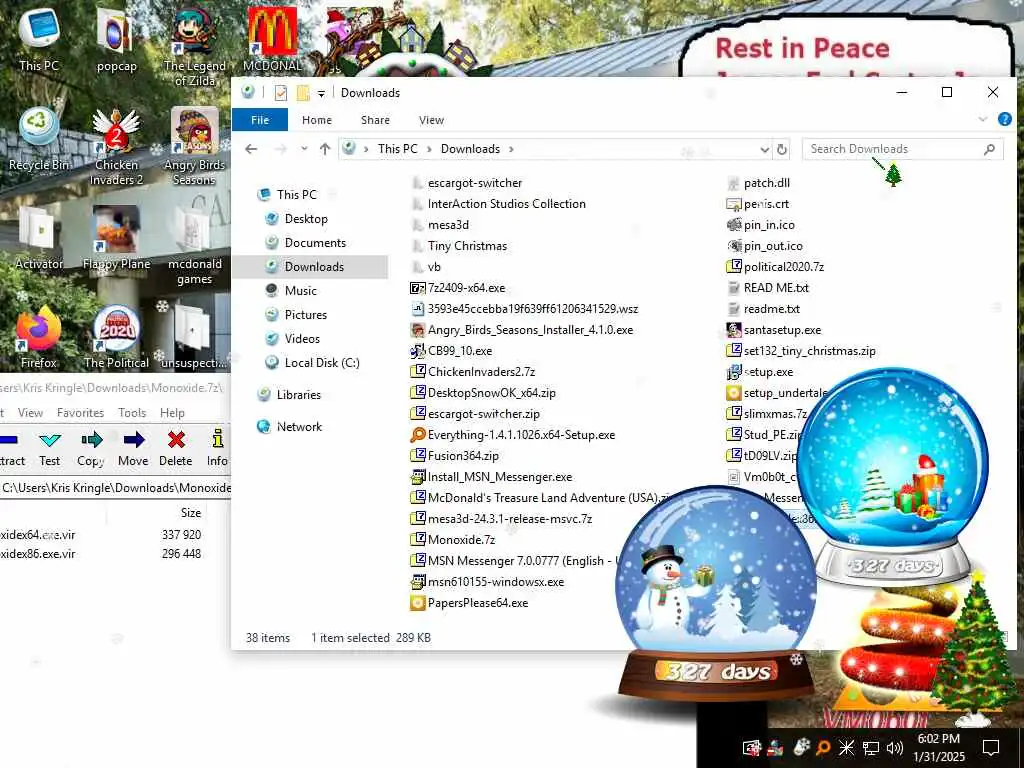Switch to the View ribbon tab
The width and height of the screenshot is (1024, 768).
click(x=431, y=120)
